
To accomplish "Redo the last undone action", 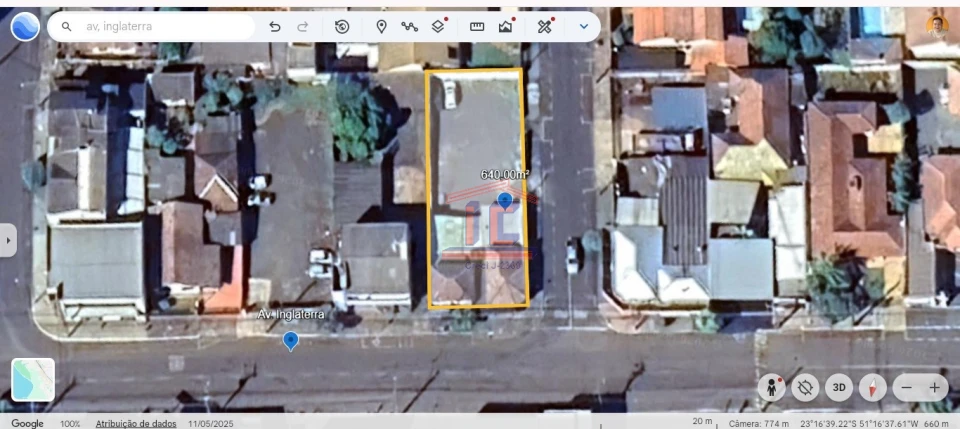I will click(303, 27).
